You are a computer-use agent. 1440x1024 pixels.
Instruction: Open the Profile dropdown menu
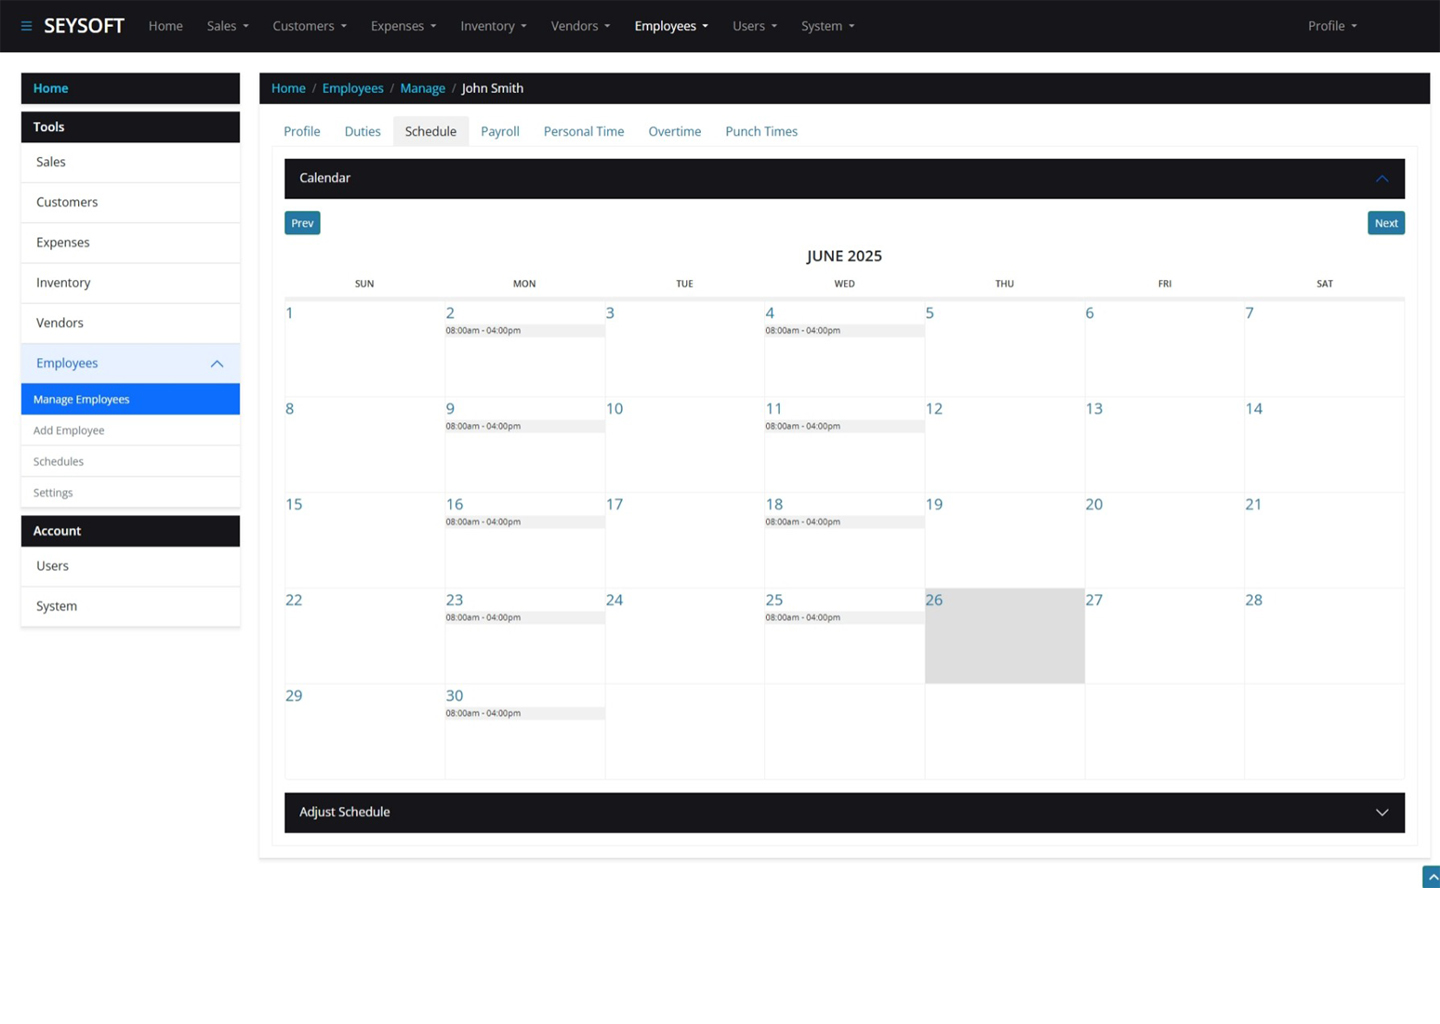(1332, 26)
